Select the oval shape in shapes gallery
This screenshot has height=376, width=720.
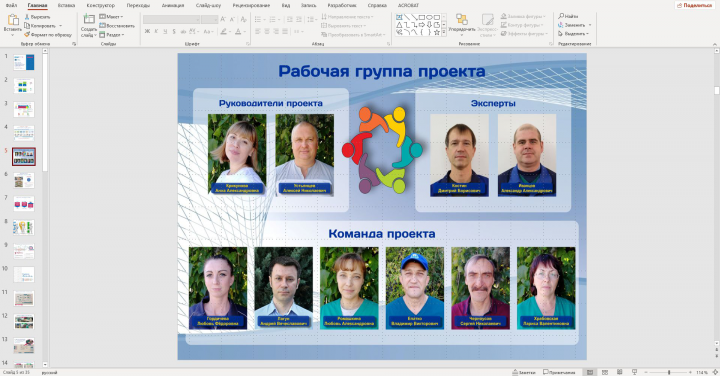pyautogui.click(x=429, y=17)
